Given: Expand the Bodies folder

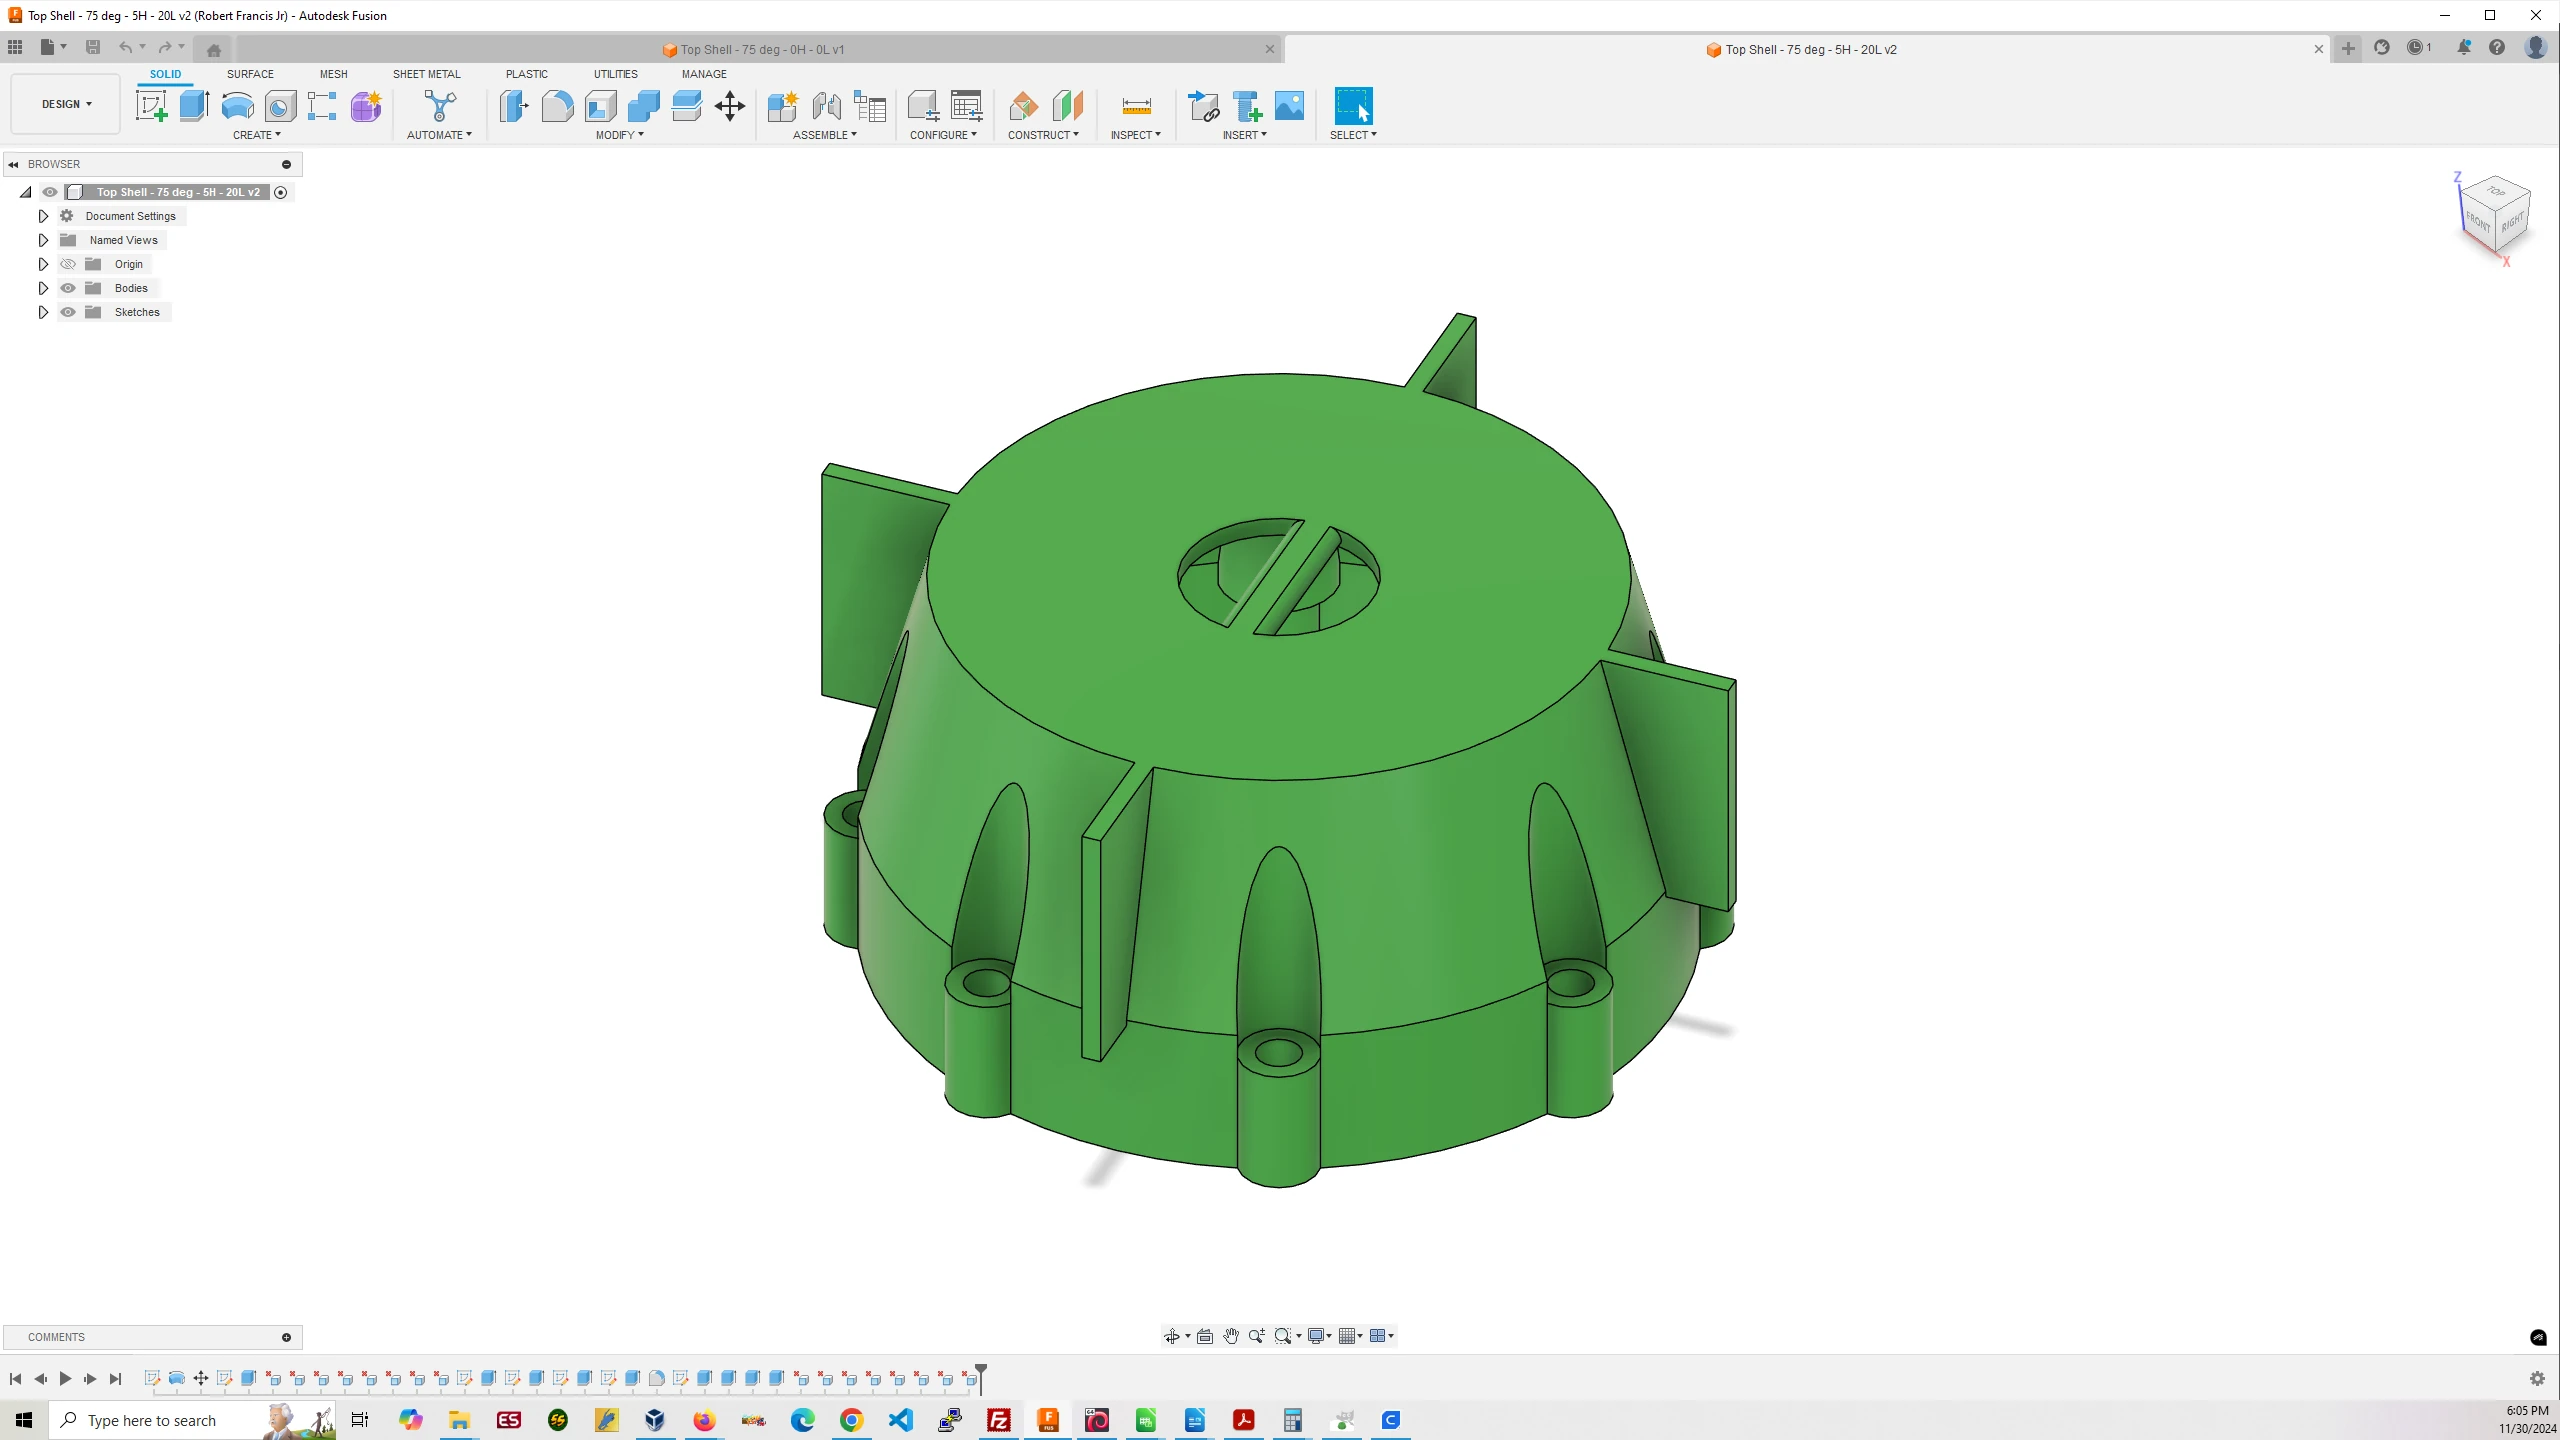Looking at the screenshot, I should 43,288.
